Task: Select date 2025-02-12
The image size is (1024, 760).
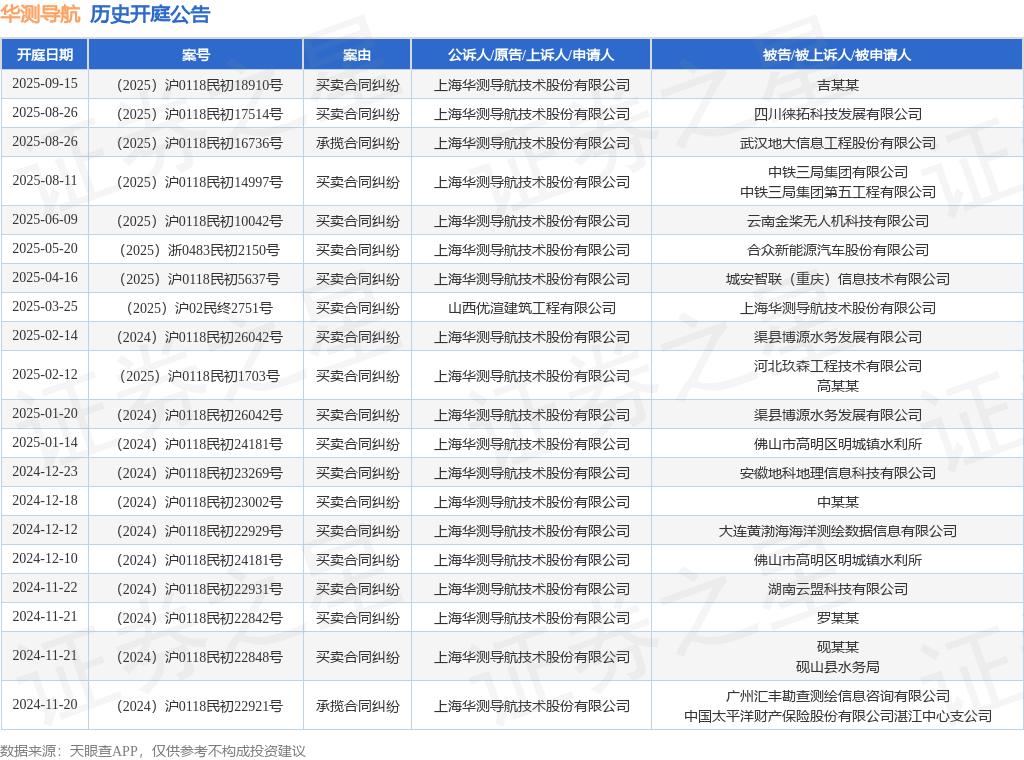Action: pyautogui.click(x=44, y=375)
